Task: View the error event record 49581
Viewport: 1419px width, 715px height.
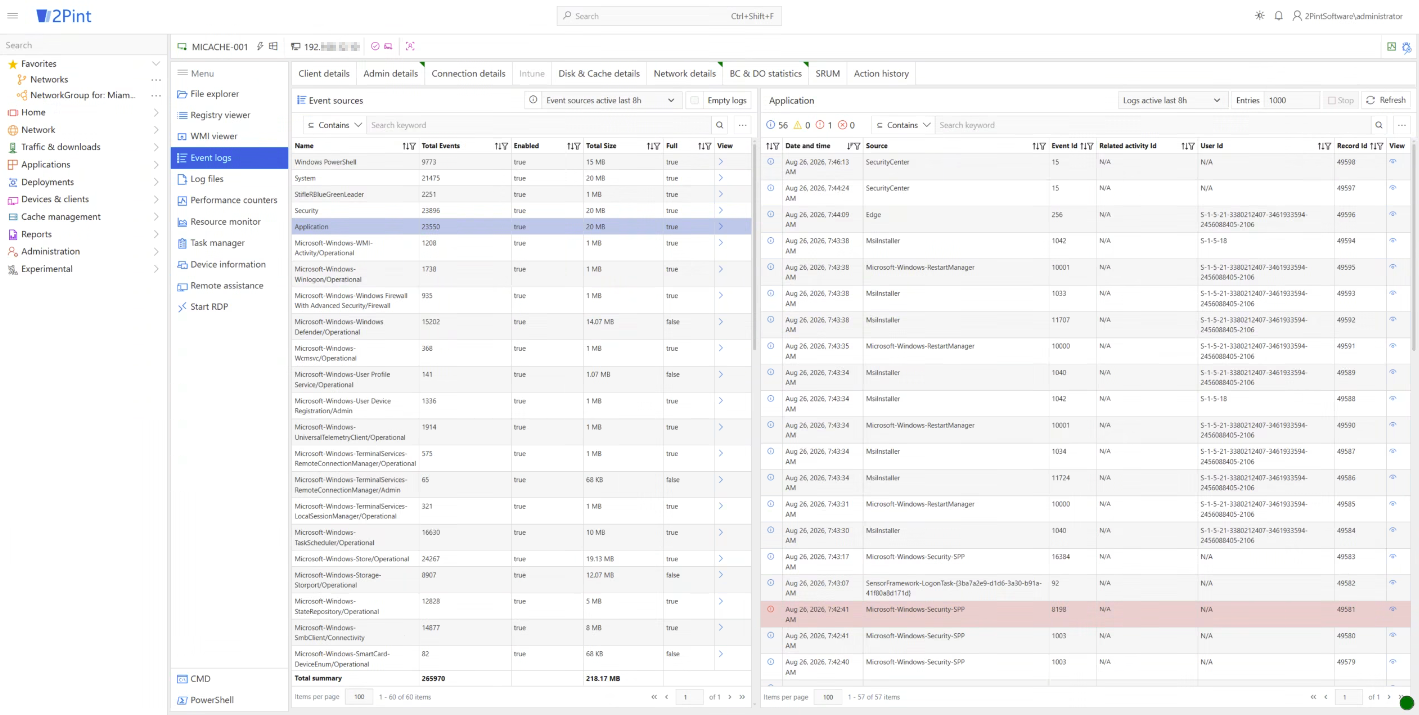Action: (x=1394, y=609)
